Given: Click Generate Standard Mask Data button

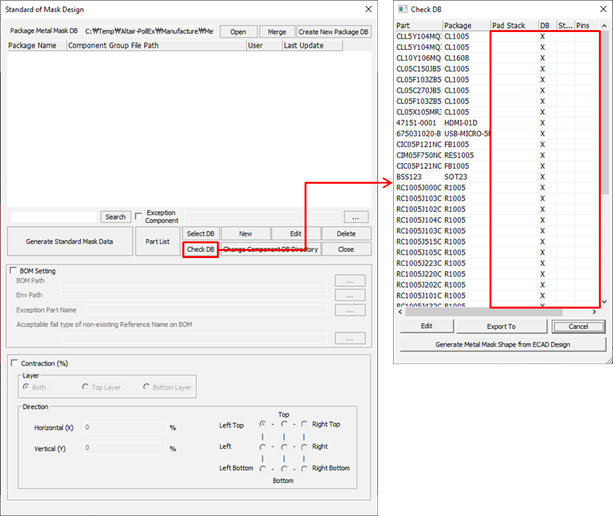Looking at the screenshot, I should pos(69,241).
